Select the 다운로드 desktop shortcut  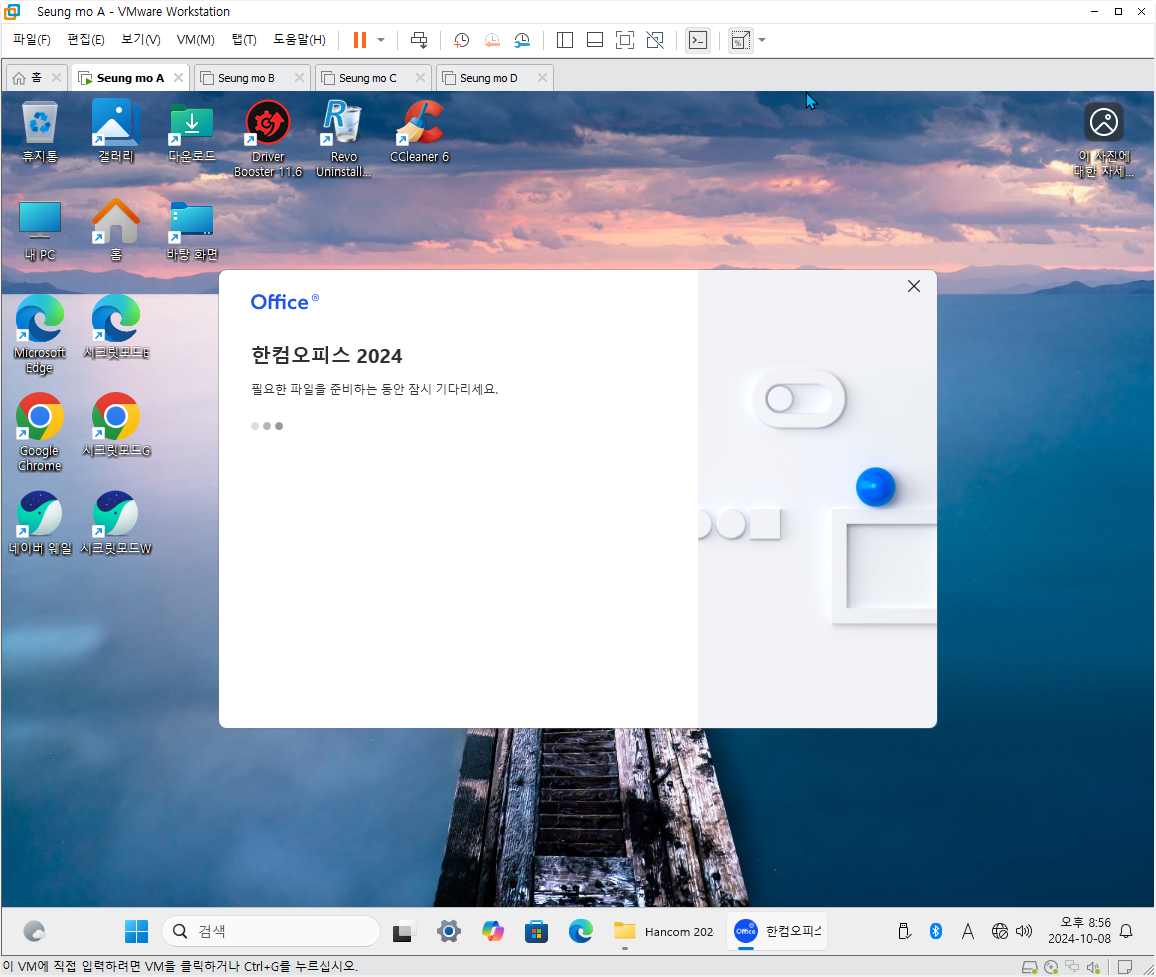[x=192, y=132]
